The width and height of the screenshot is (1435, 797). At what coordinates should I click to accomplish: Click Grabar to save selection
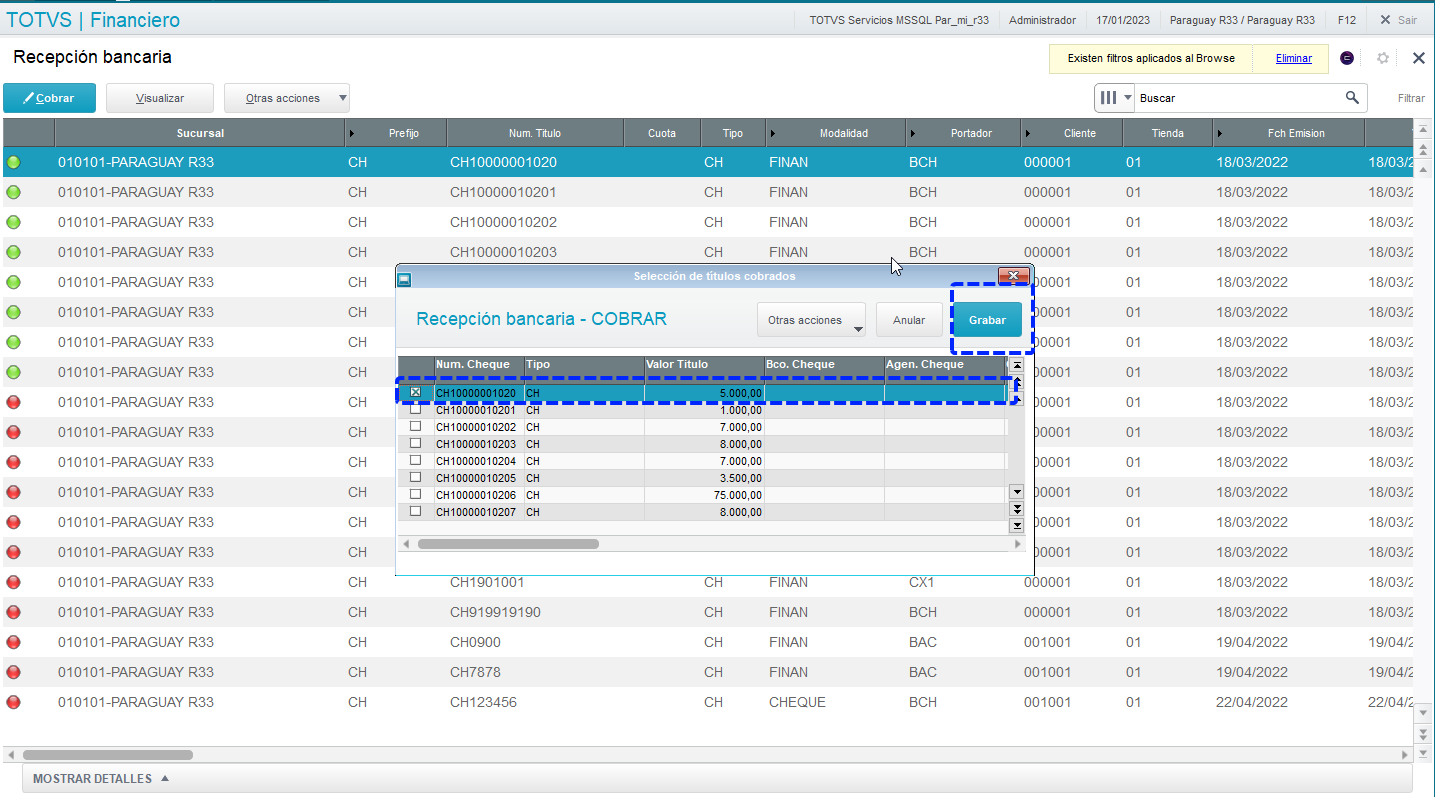pos(987,320)
